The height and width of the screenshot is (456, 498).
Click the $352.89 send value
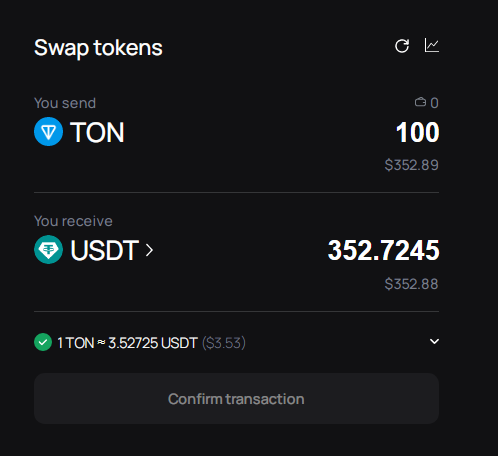(x=411, y=165)
